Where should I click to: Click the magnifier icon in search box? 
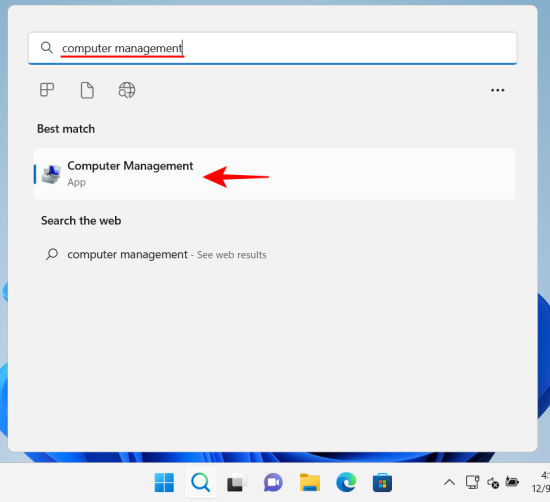pyautogui.click(x=46, y=47)
